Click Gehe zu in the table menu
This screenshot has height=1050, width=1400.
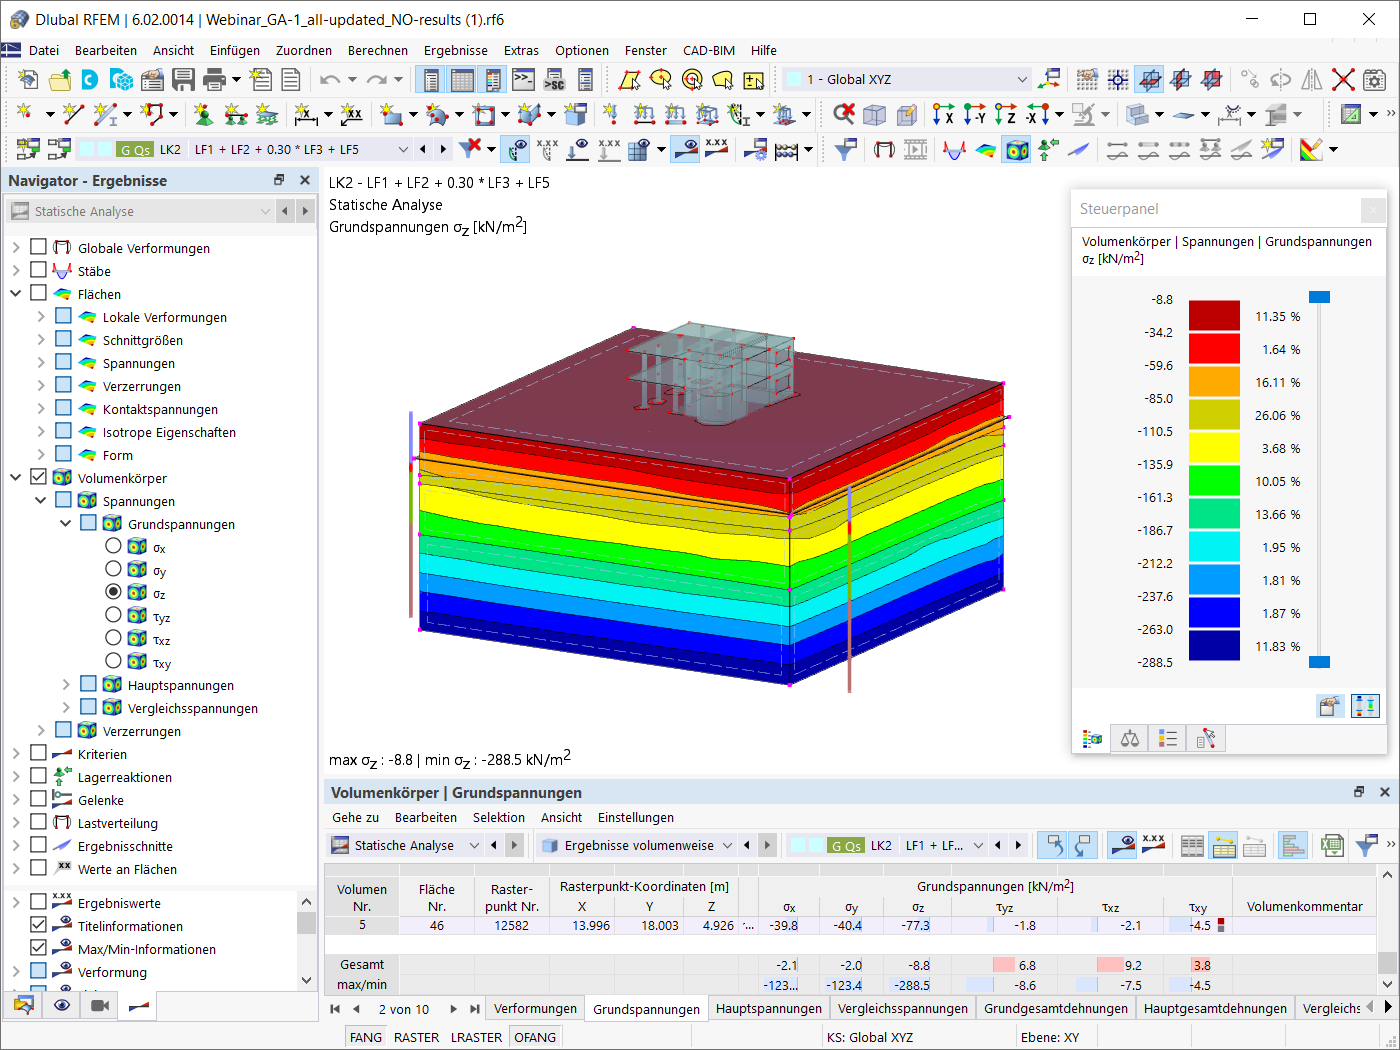tap(356, 817)
